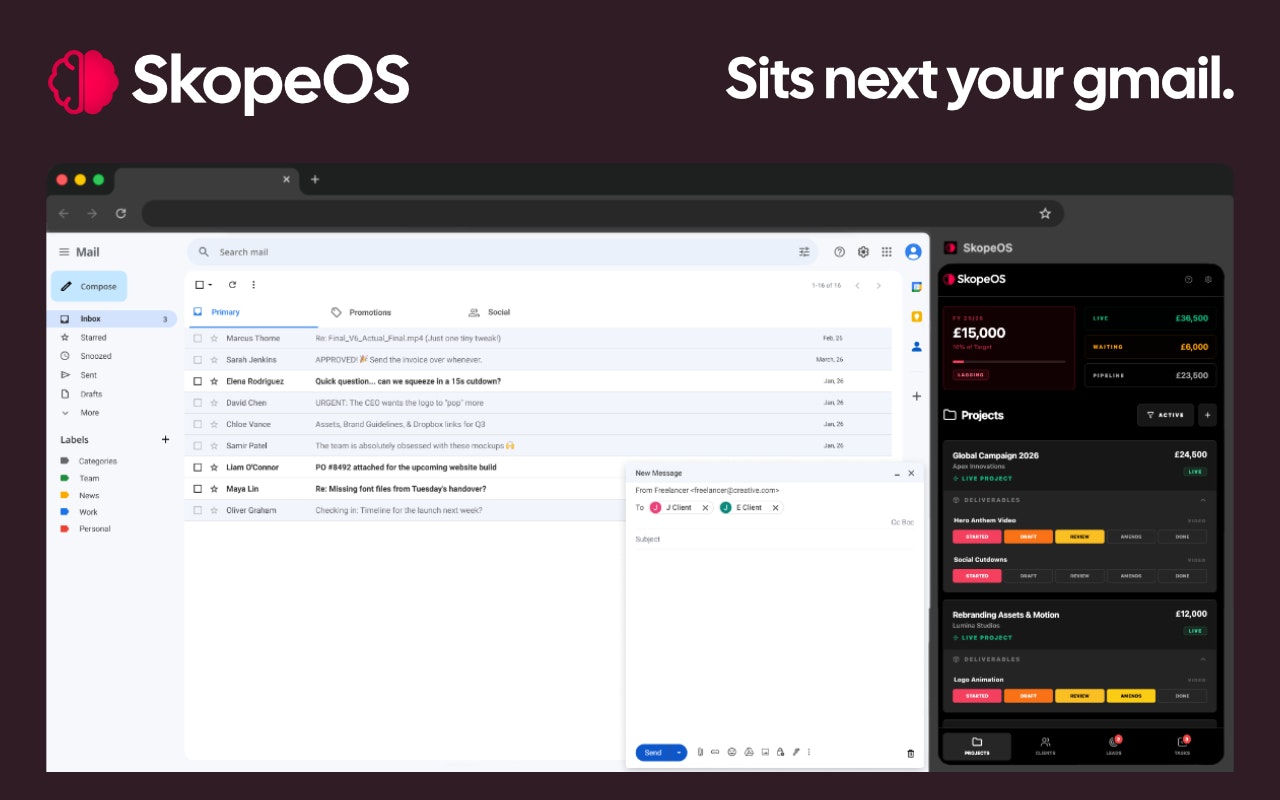Image resolution: width=1280 pixels, height=800 pixels.
Task: Show search options filter icon
Action: (804, 252)
